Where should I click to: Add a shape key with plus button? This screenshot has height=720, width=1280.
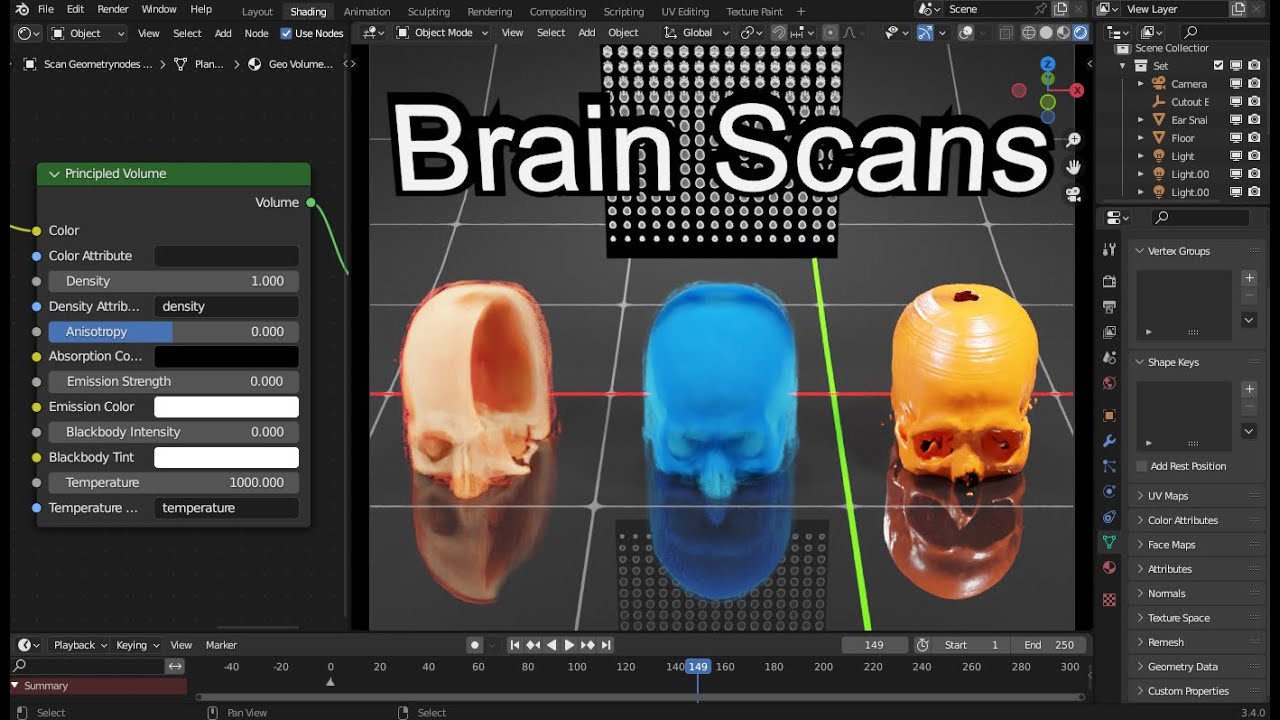click(x=1249, y=389)
